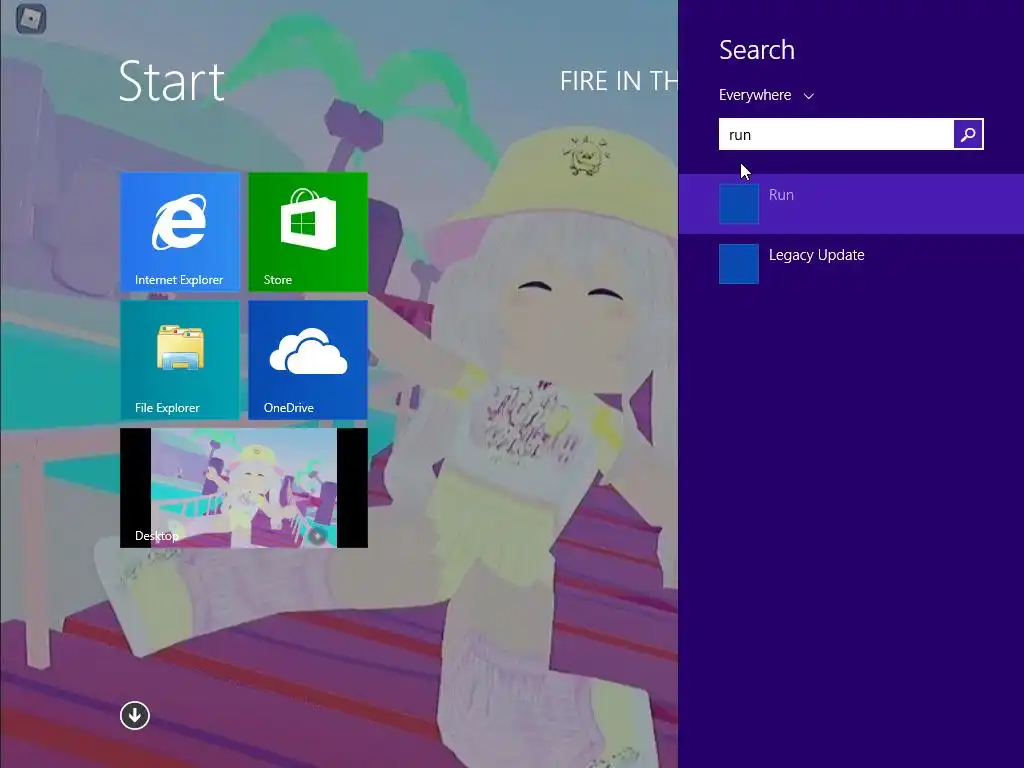Image resolution: width=1024 pixels, height=768 pixels.
Task: Show all apps with down arrow button
Action: coord(135,715)
